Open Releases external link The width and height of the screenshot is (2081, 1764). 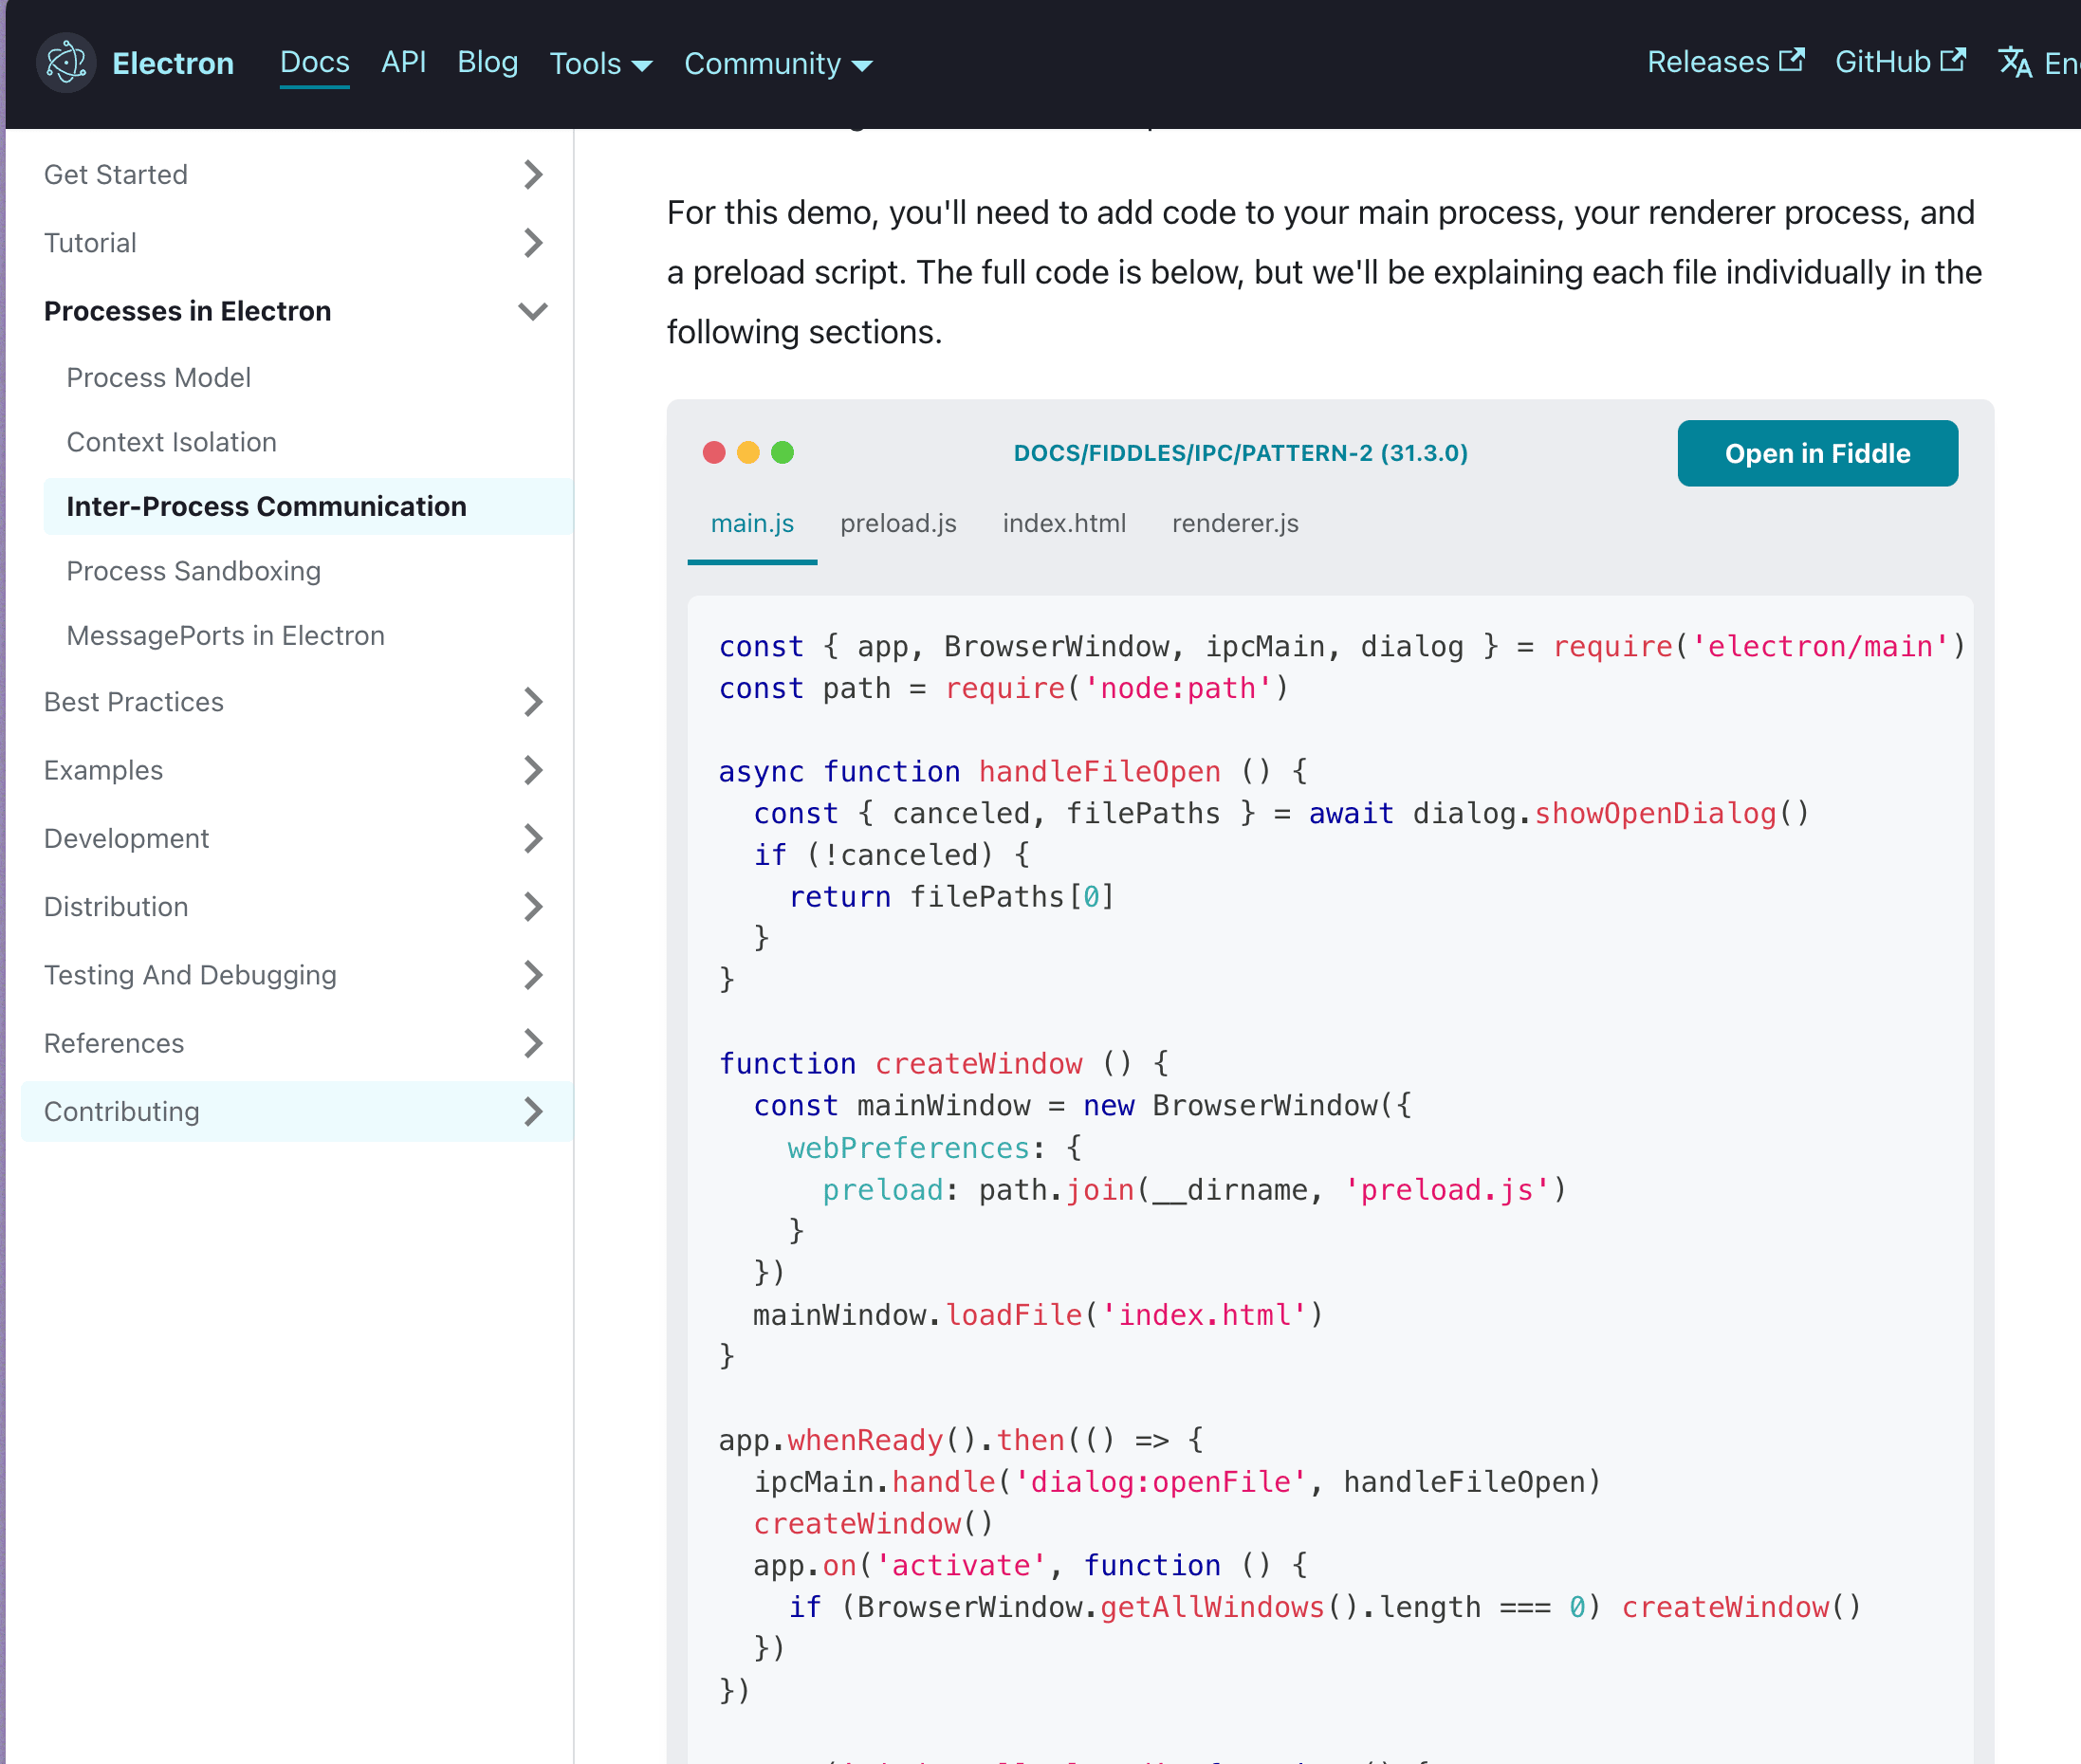coord(1724,62)
